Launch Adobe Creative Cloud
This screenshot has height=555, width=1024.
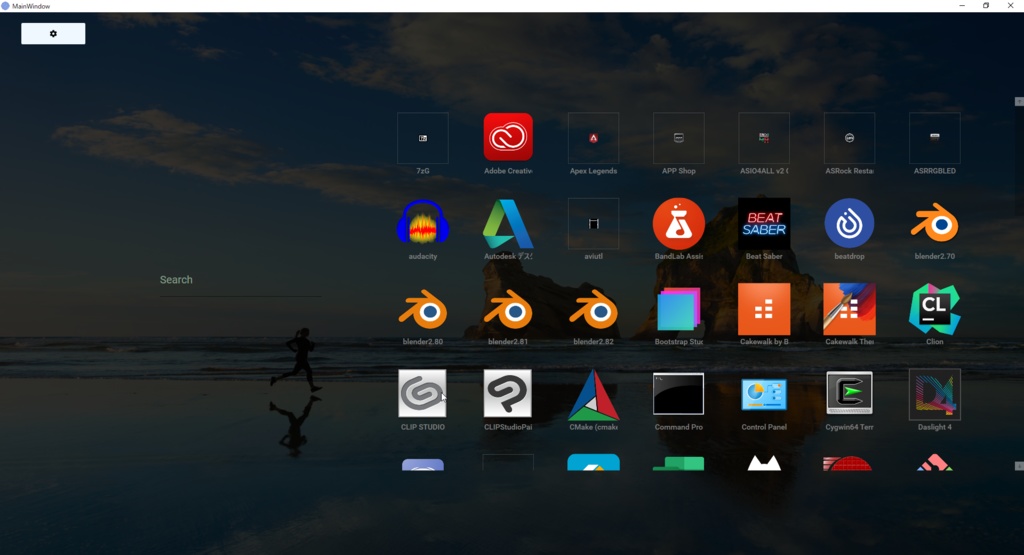[x=508, y=138]
